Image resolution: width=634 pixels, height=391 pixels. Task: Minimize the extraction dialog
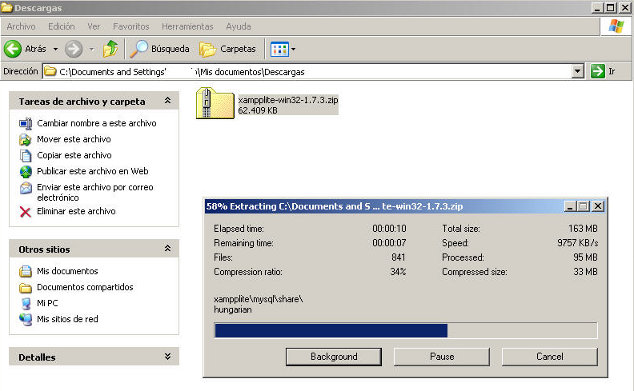coord(570,207)
